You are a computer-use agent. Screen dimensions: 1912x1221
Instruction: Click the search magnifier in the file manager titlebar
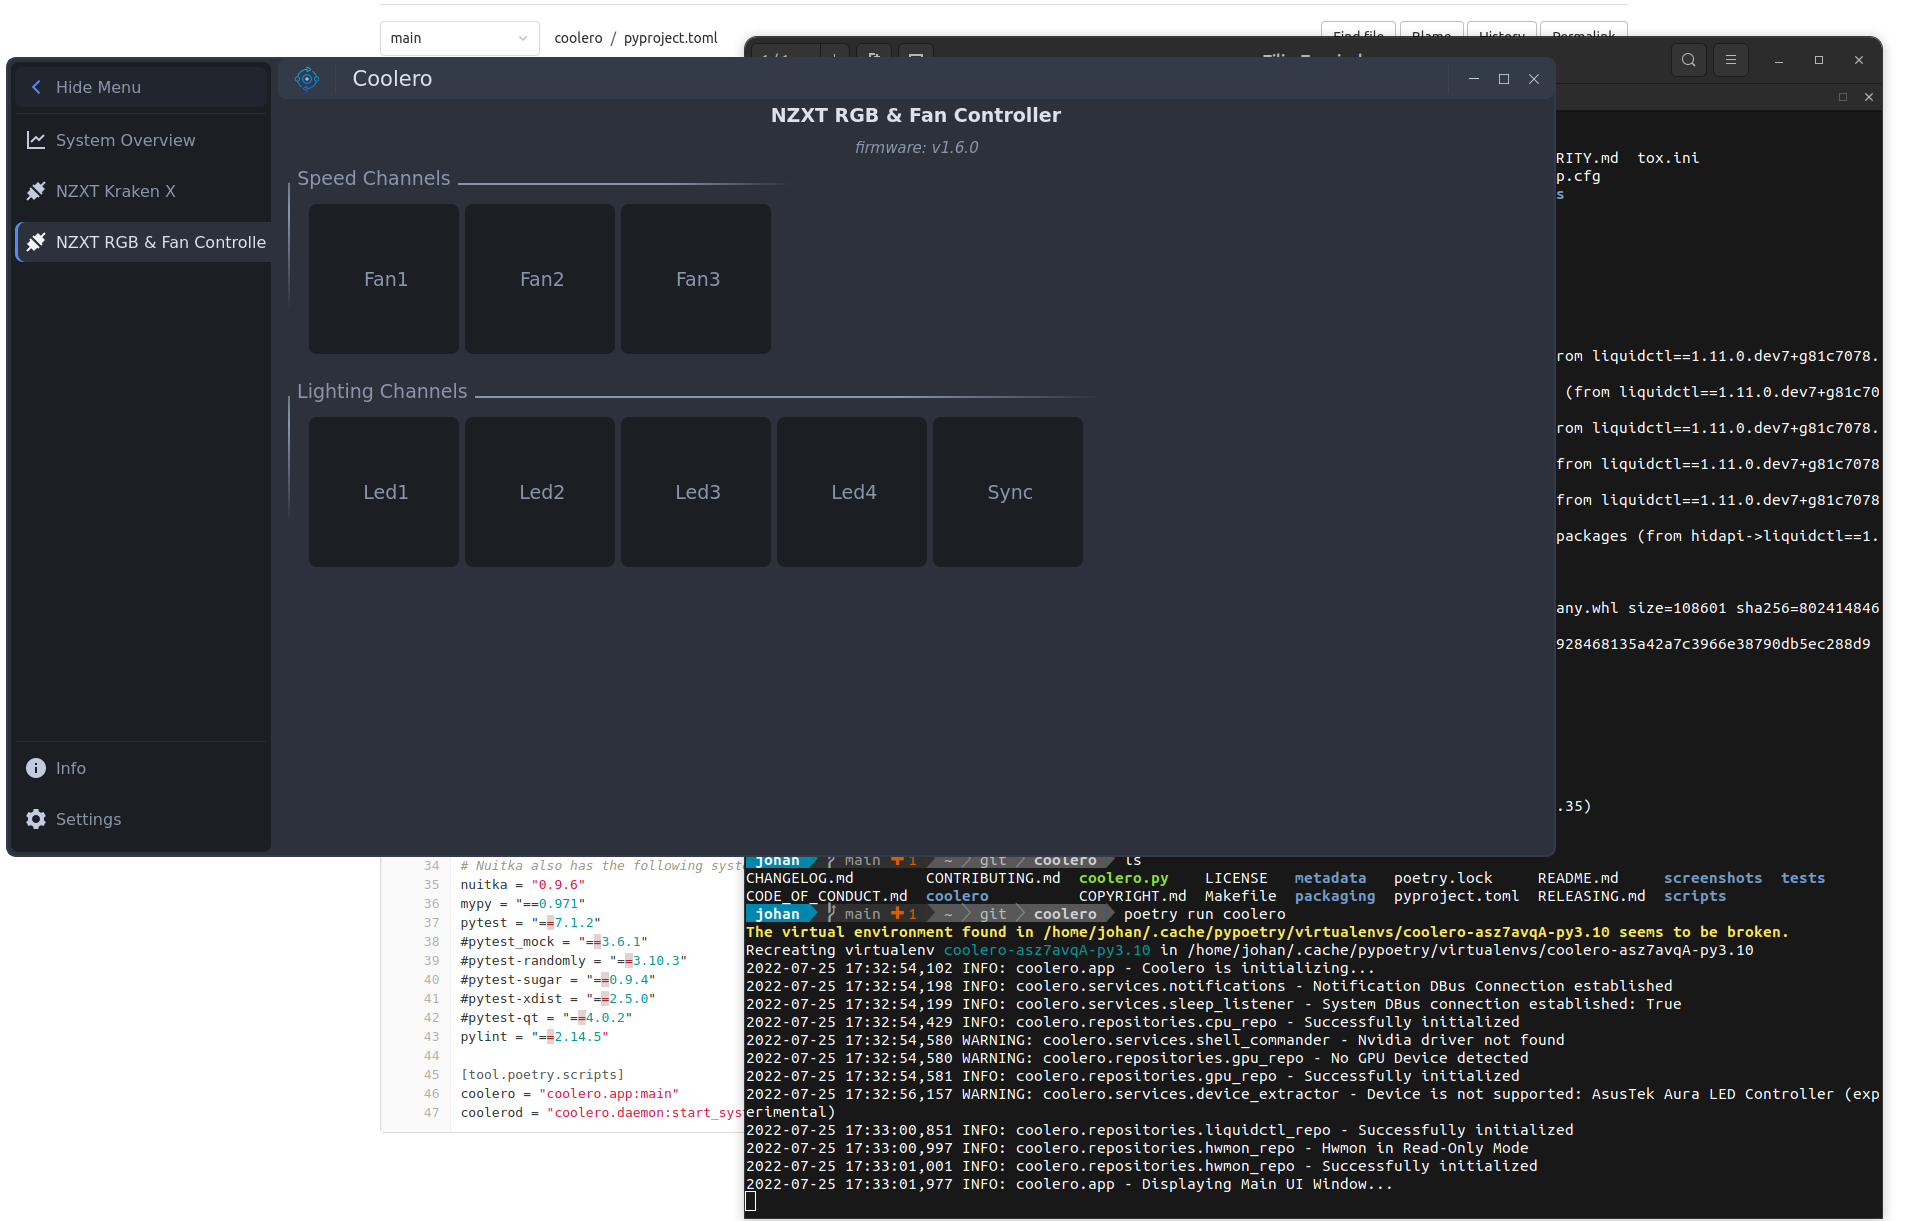[x=1688, y=60]
